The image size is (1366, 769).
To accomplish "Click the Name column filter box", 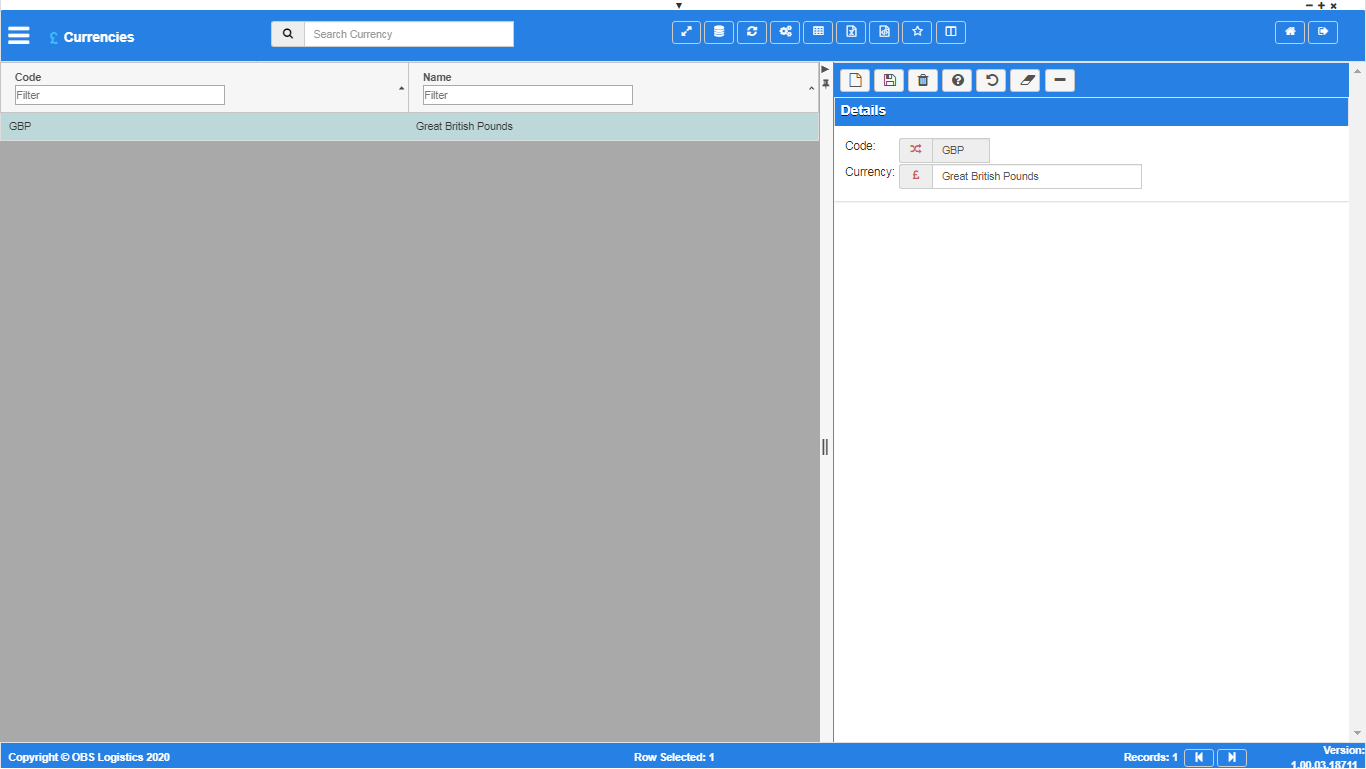I will (528, 95).
